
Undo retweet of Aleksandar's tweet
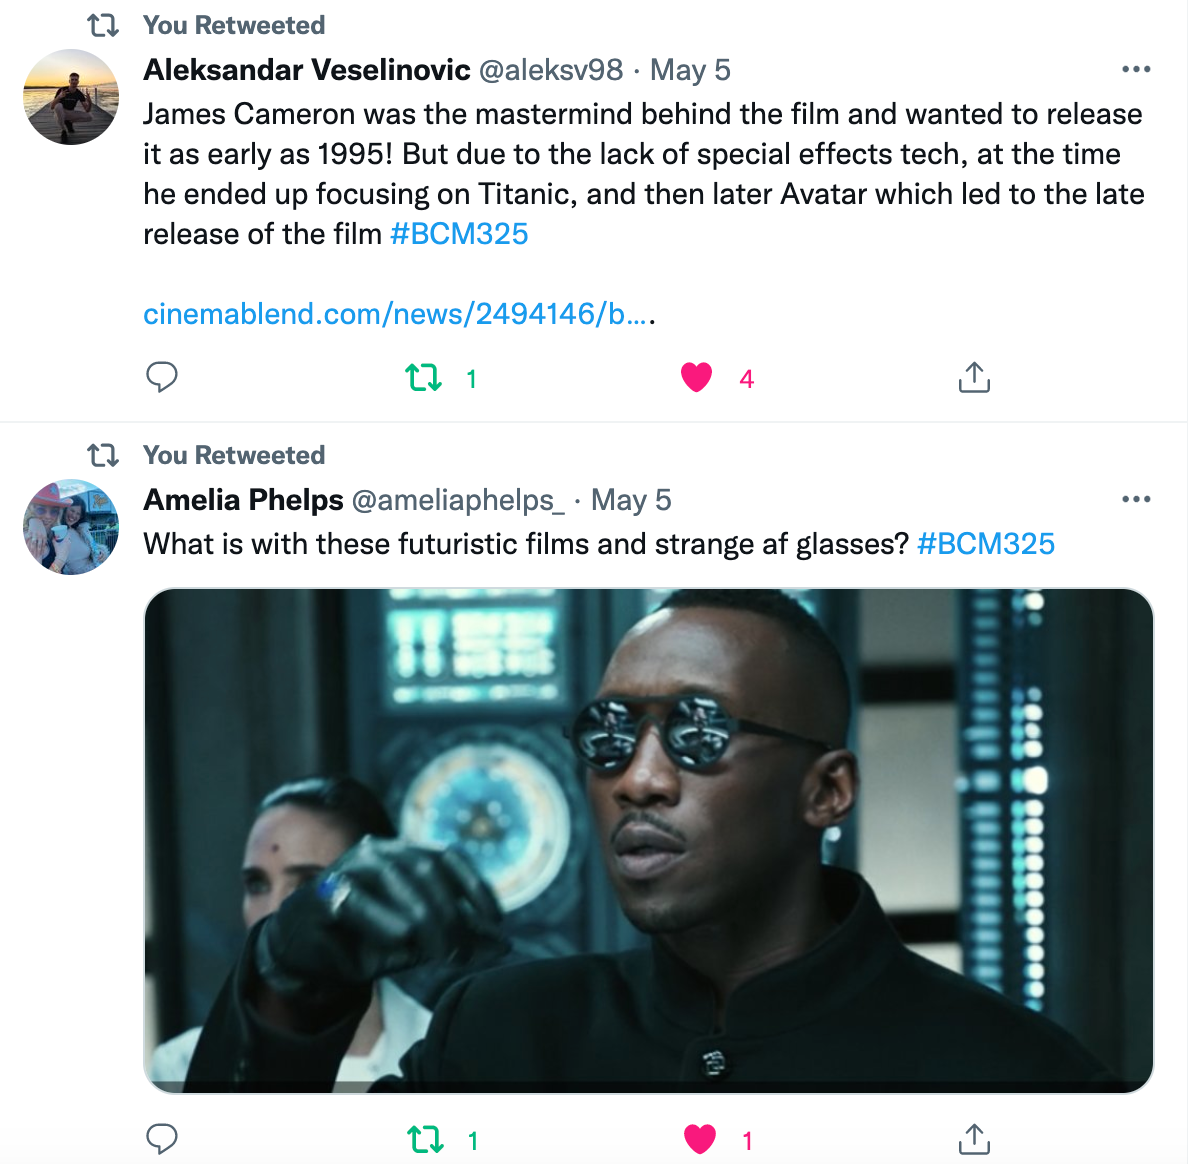click(x=424, y=378)
